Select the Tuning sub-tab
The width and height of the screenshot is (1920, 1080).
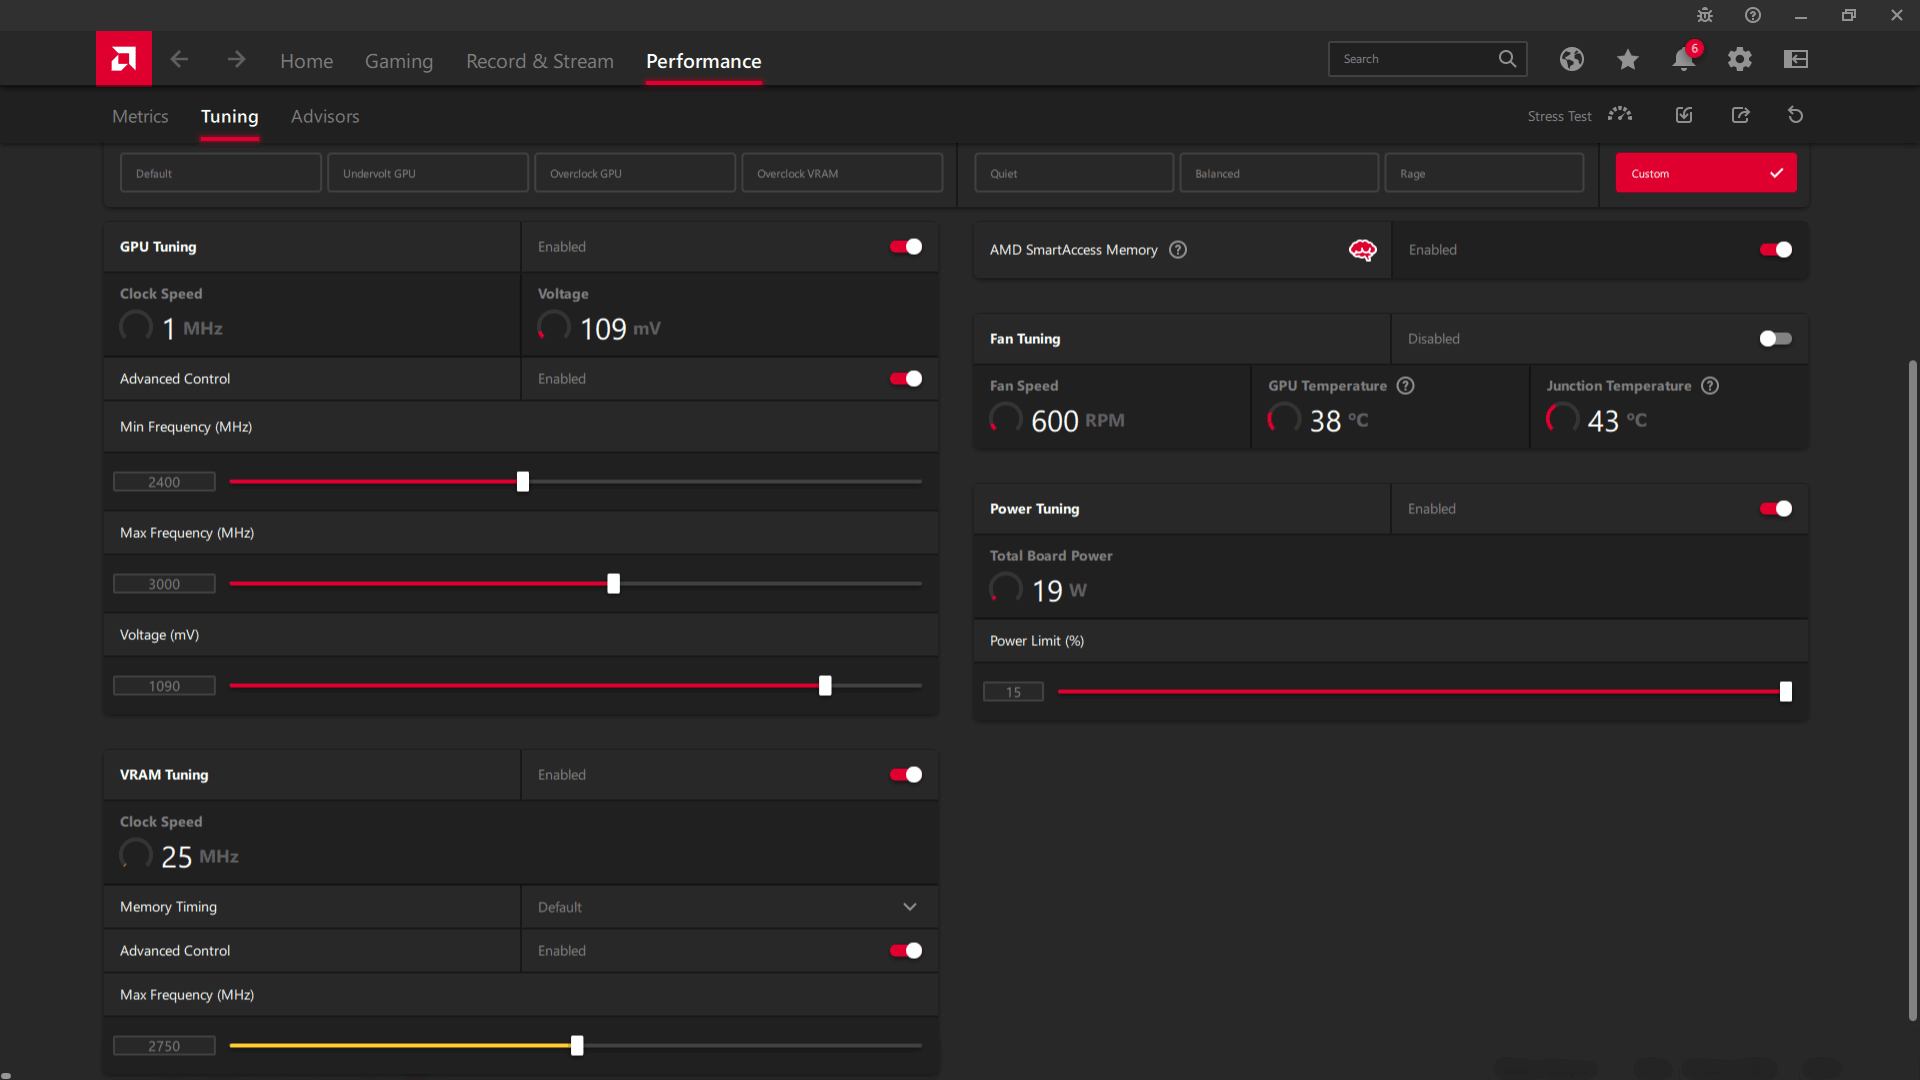click(x=229, y=116)
